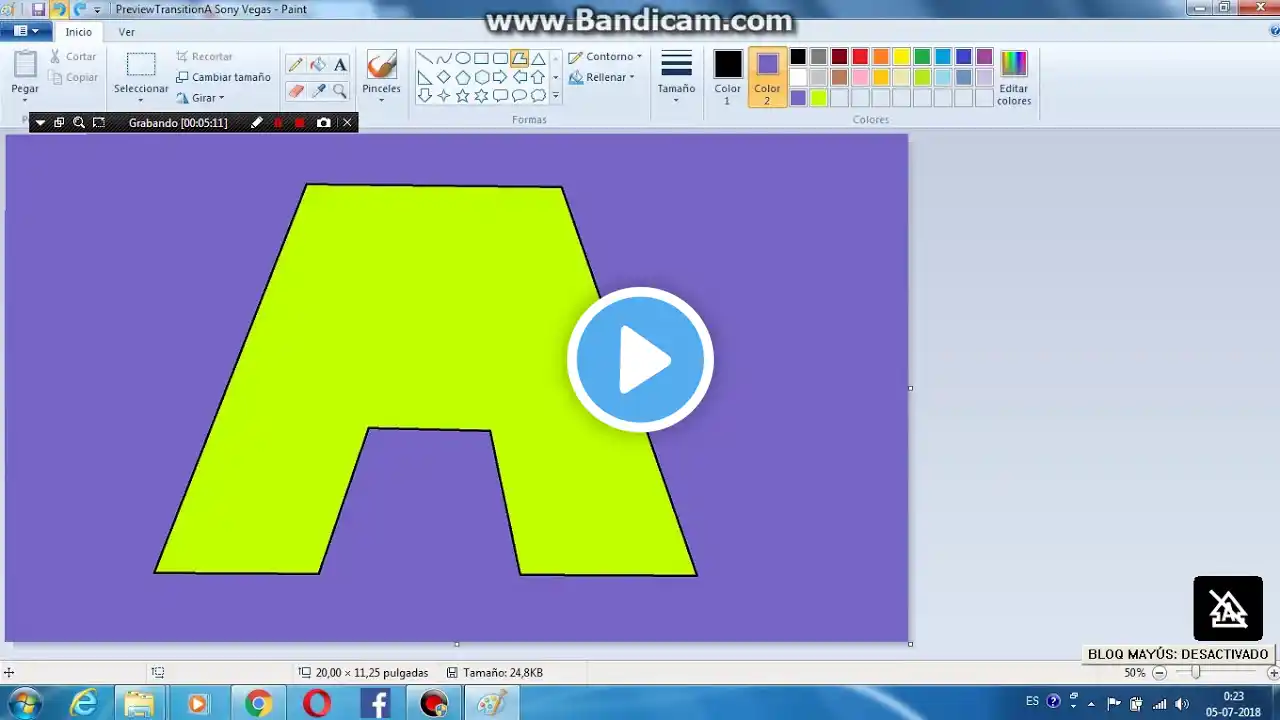Switch to the Ver ribbon tab
Viewport: 1280px width, 720px height.
coord(127,31)
